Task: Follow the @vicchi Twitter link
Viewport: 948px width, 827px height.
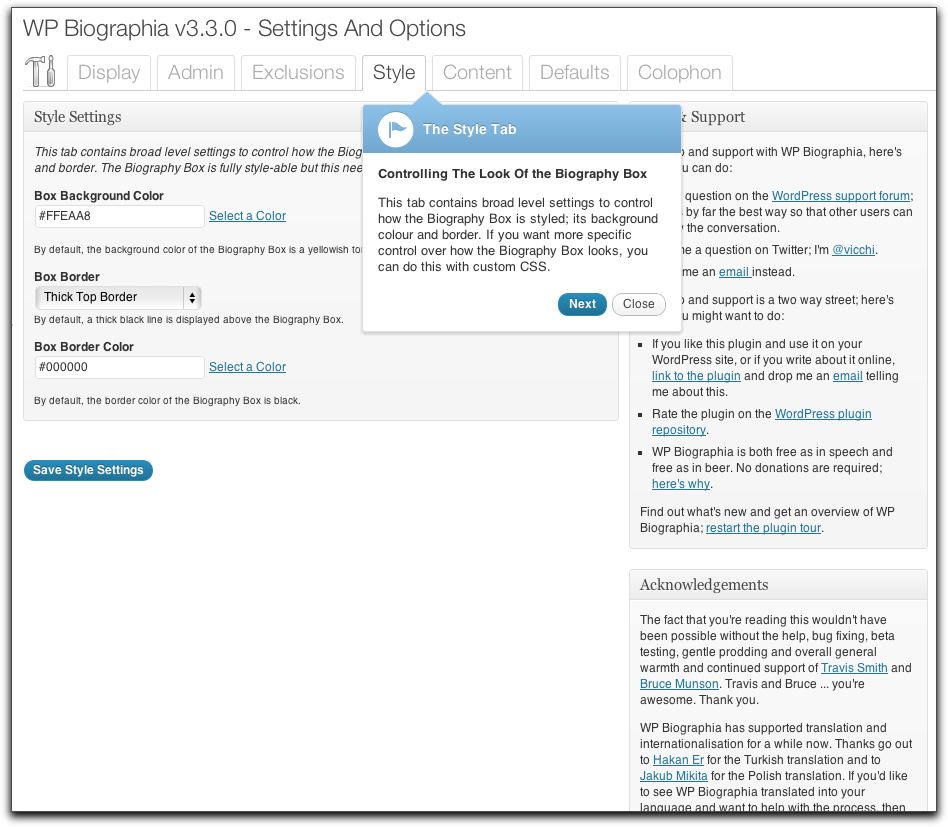Action: 853,250
